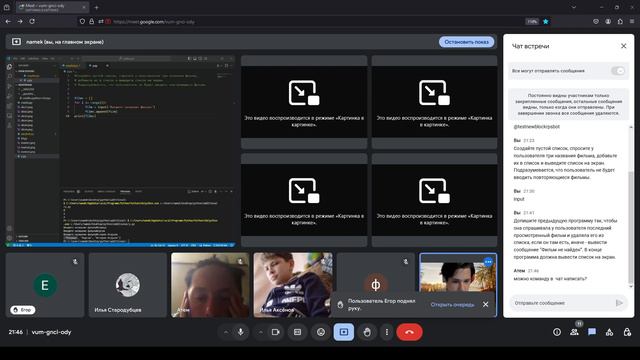Select Илья Аксёнов participant video tile
Image resolution: width=640 pixels, height=360 pixels.
pyautogui.click(x=293, y=285)
